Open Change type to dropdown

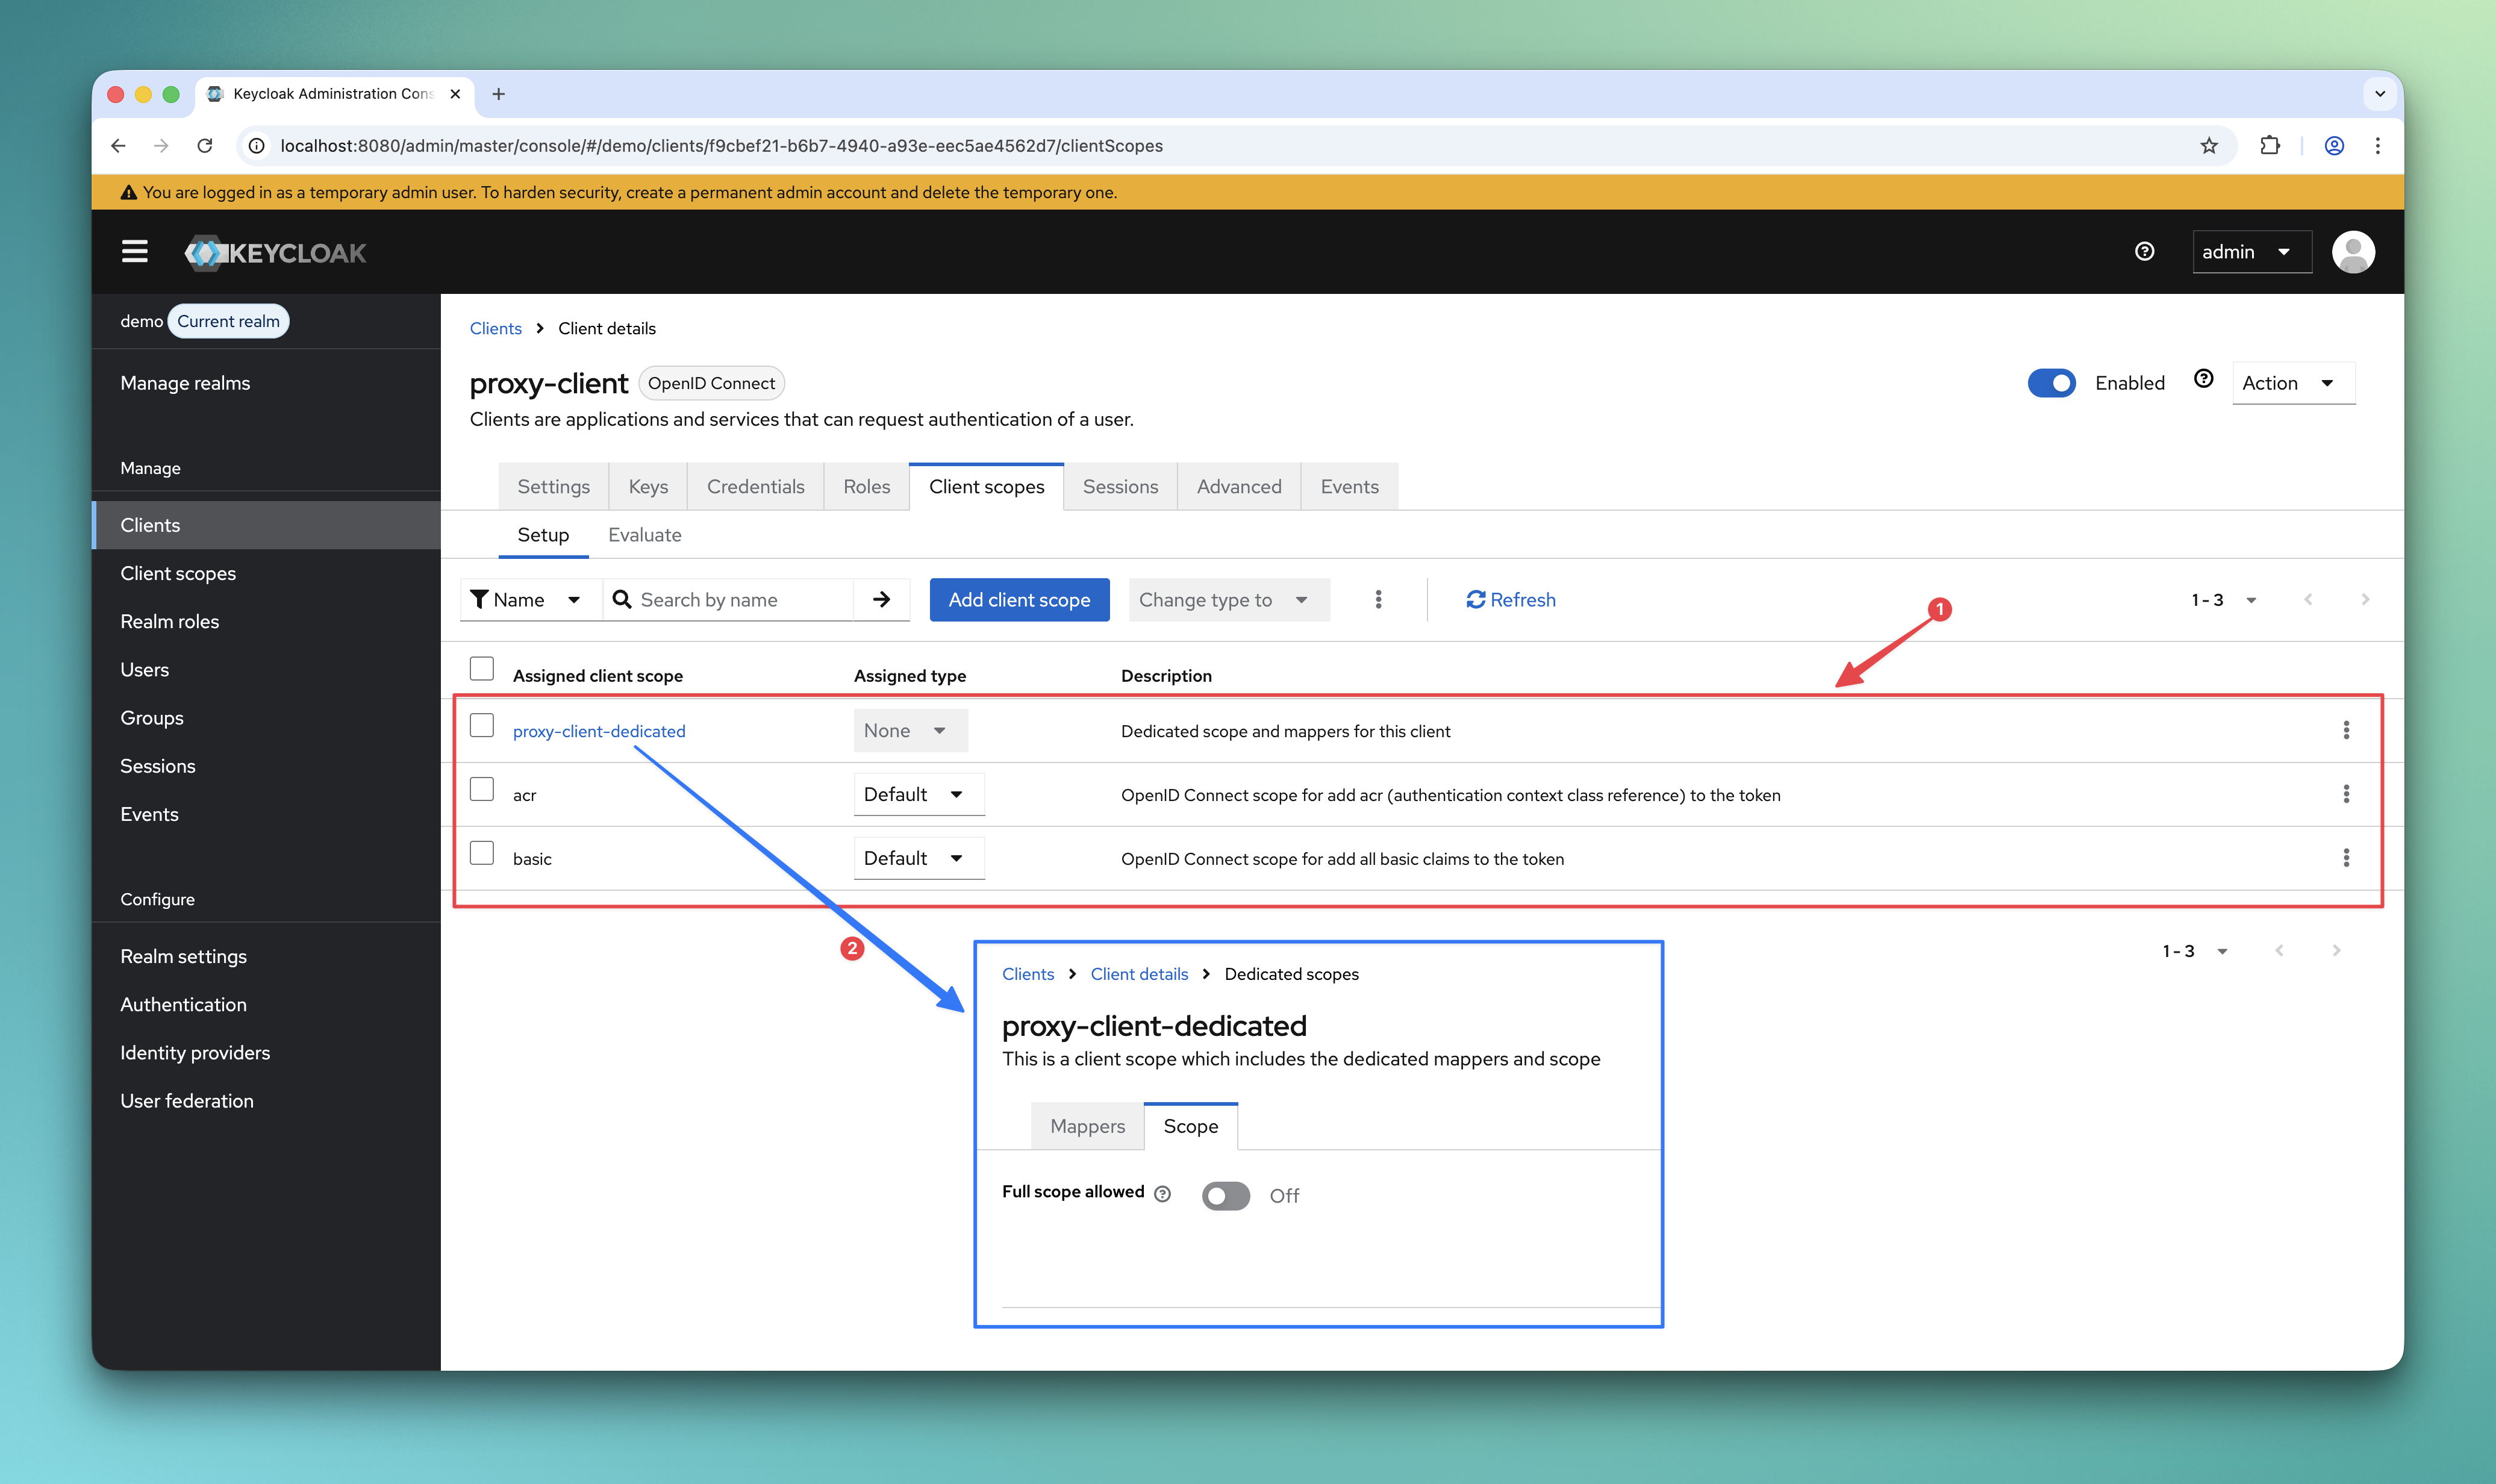(x=1229, y=599)
